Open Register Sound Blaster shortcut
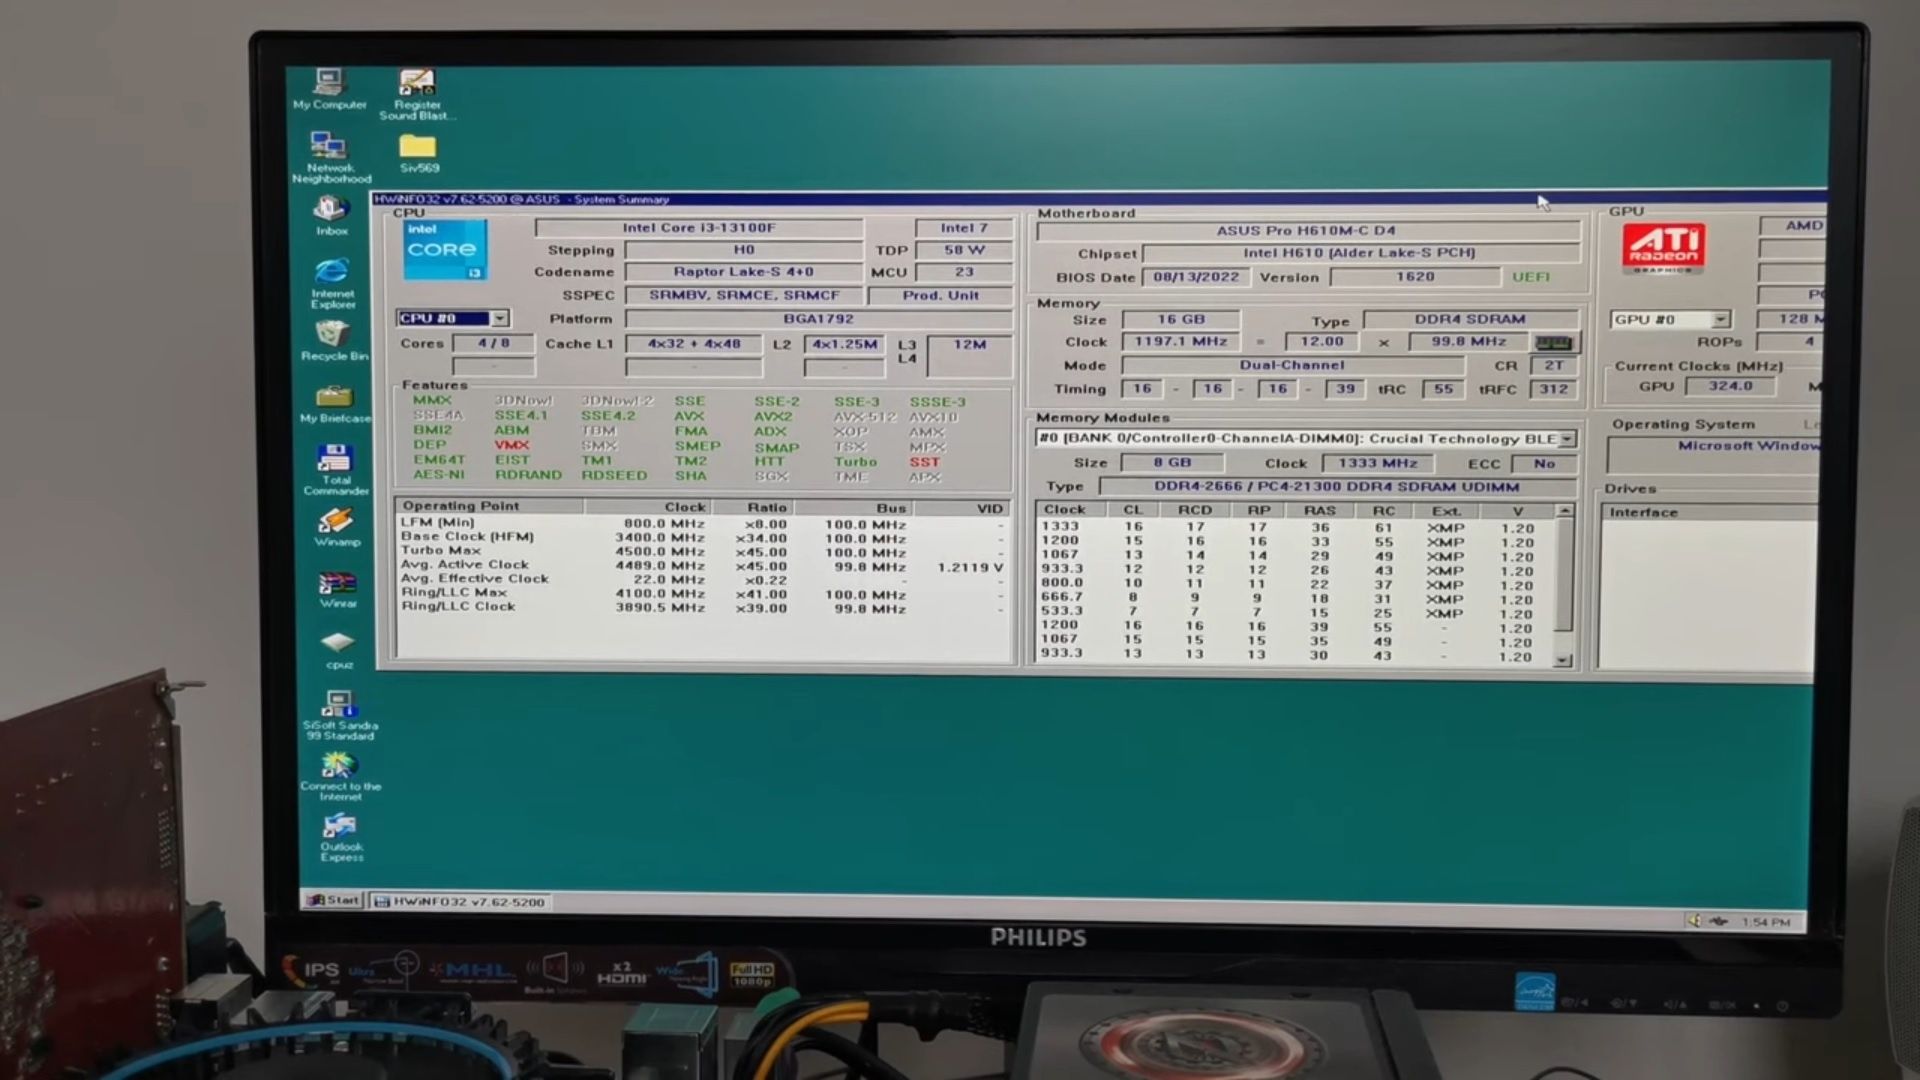The height and width of the screenshot is (1080, 1920). pos(417,94)
